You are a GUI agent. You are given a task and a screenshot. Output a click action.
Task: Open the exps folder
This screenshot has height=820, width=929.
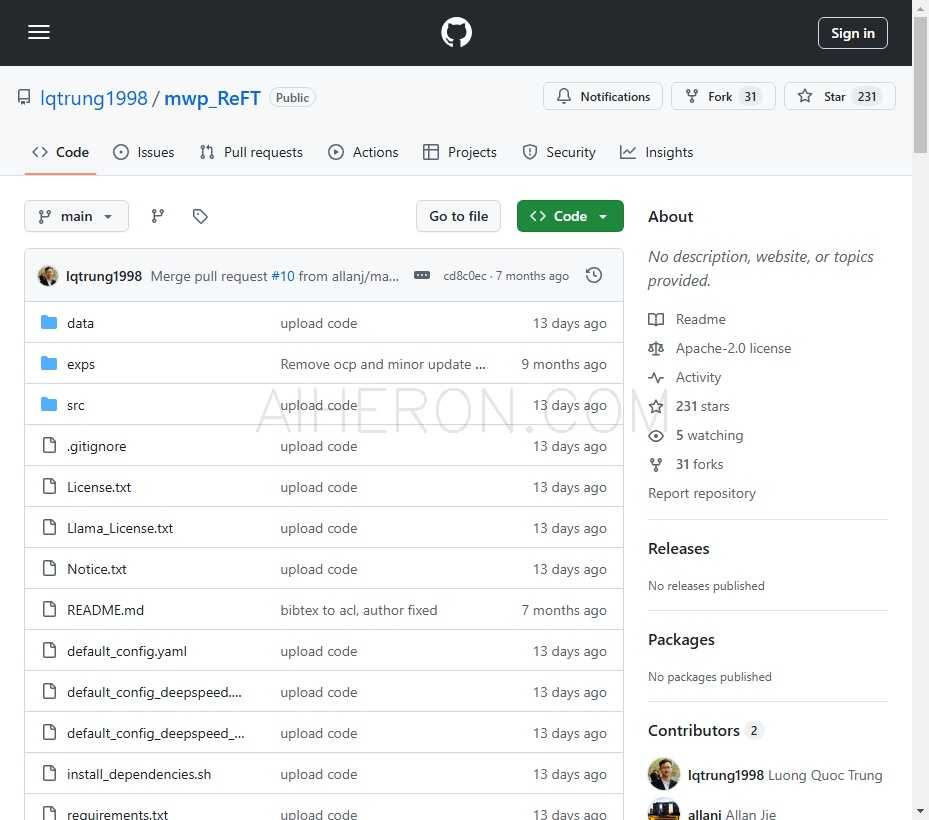(81, 364)
